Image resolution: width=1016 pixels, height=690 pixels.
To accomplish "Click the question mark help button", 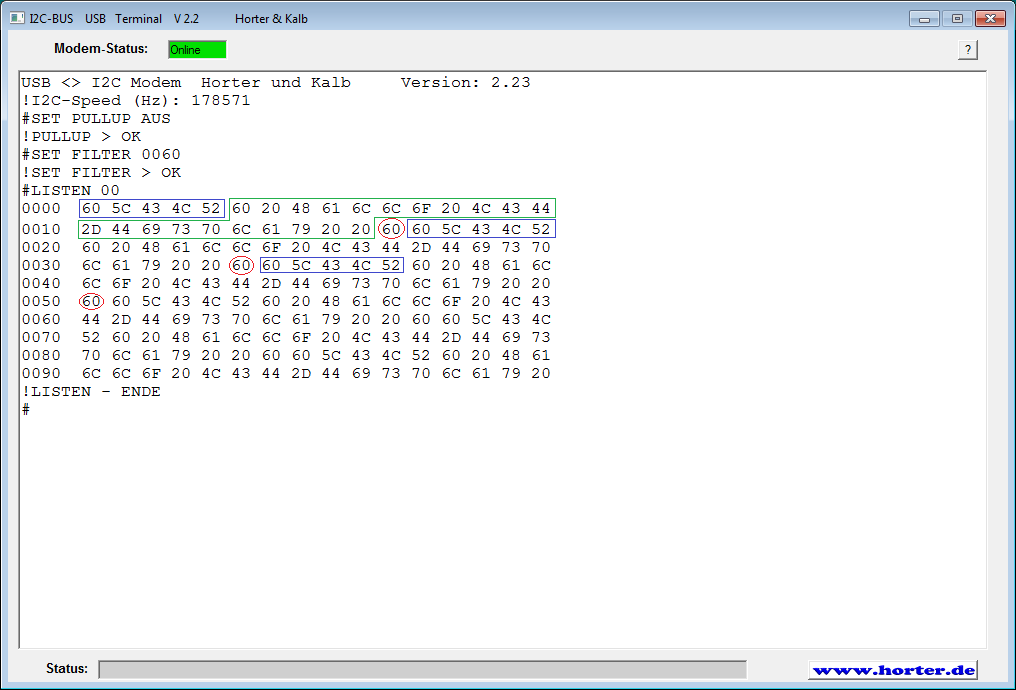I will click(x=967, y=50).
